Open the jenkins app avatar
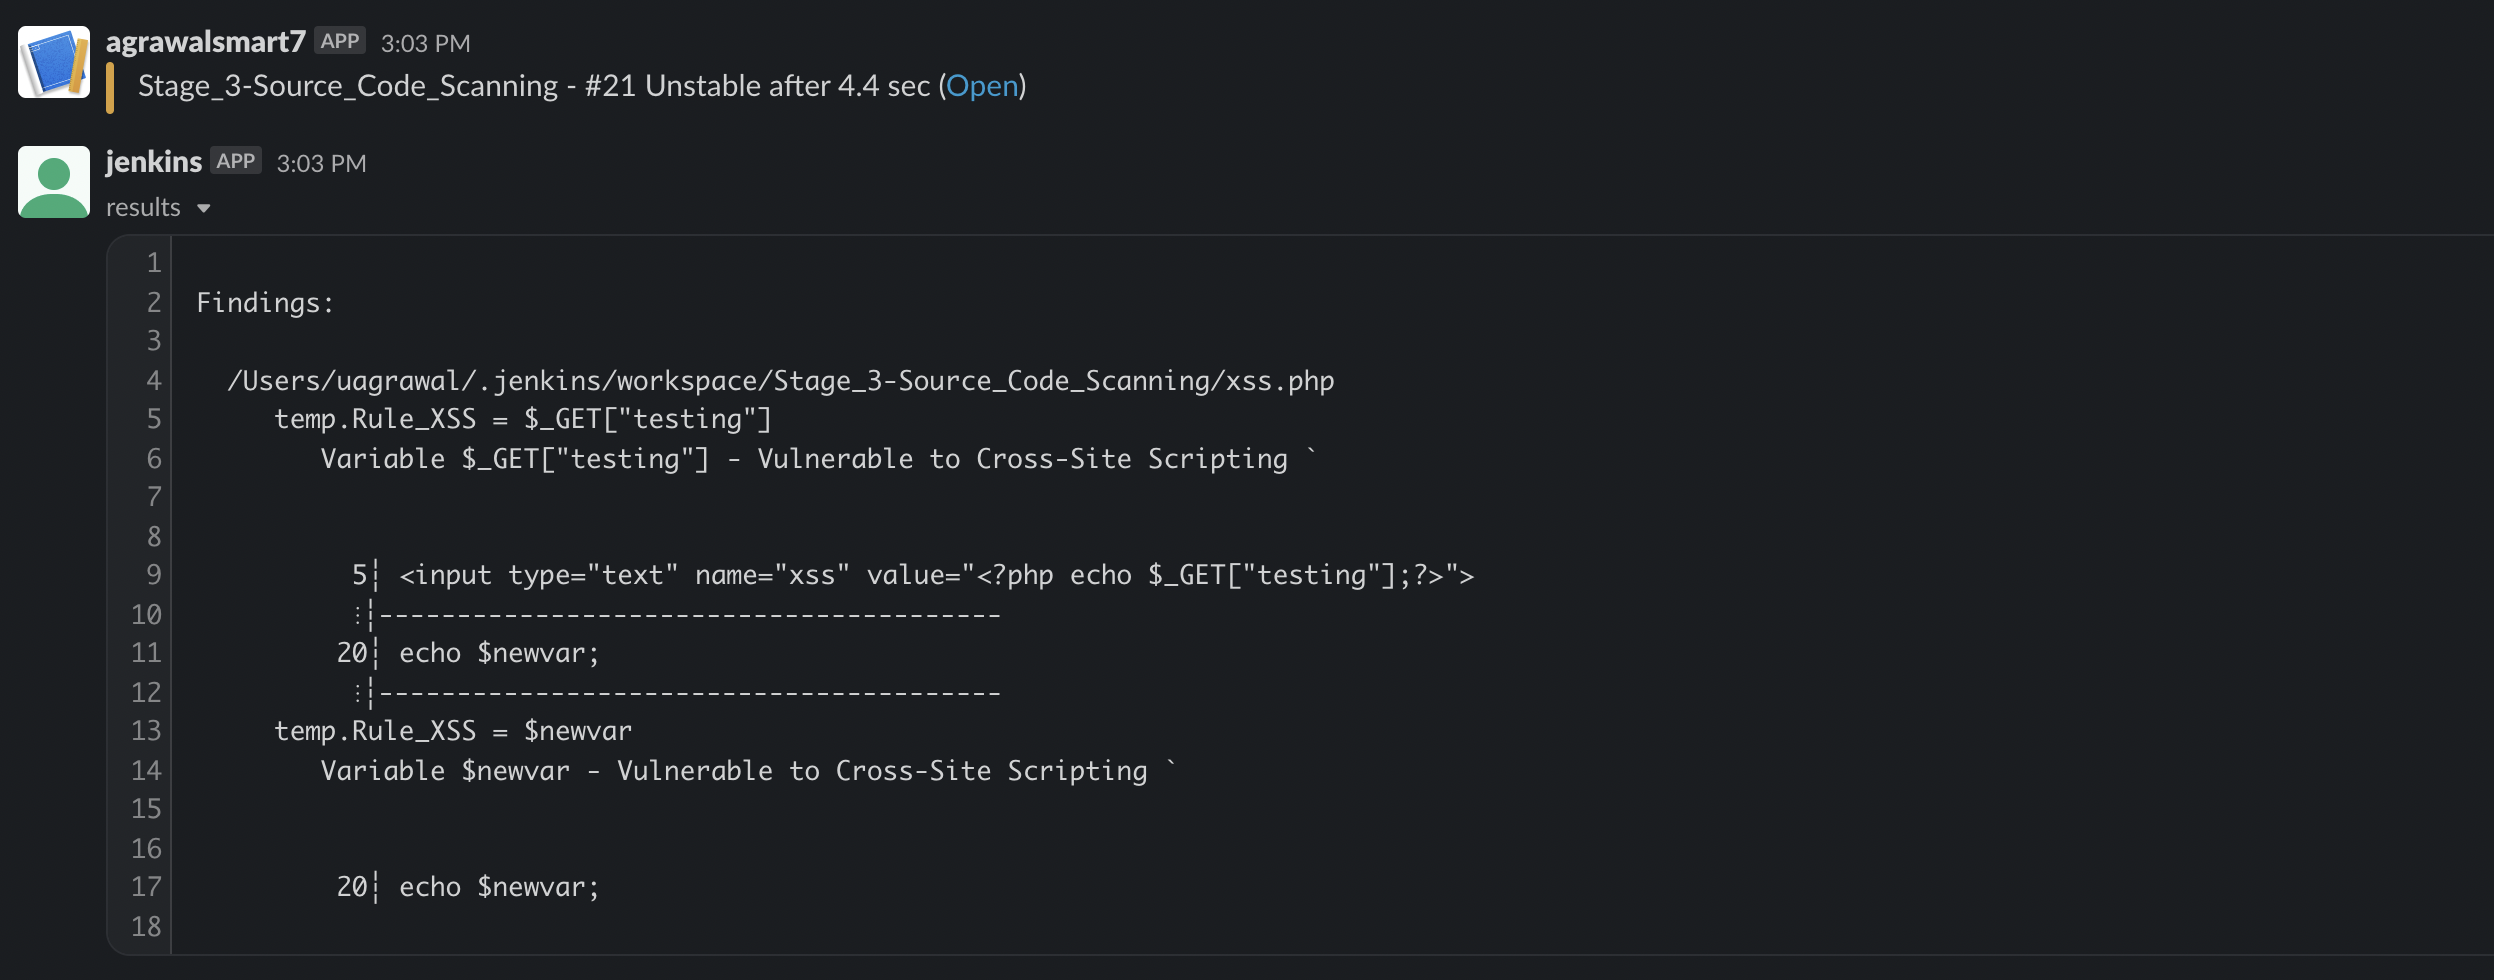This screenshot has width=2494, height=980. (x=54, y=182)
